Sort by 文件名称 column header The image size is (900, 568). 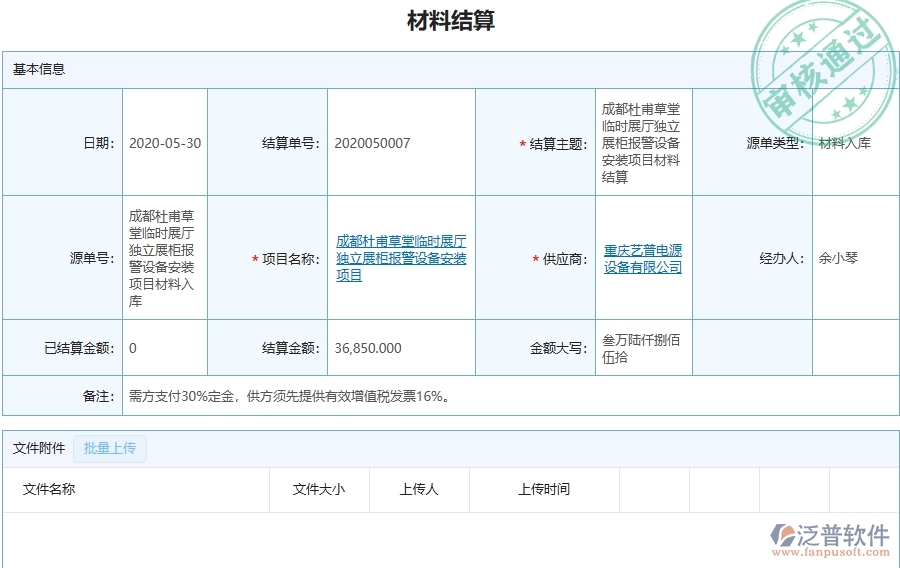(x=49, y=489)
